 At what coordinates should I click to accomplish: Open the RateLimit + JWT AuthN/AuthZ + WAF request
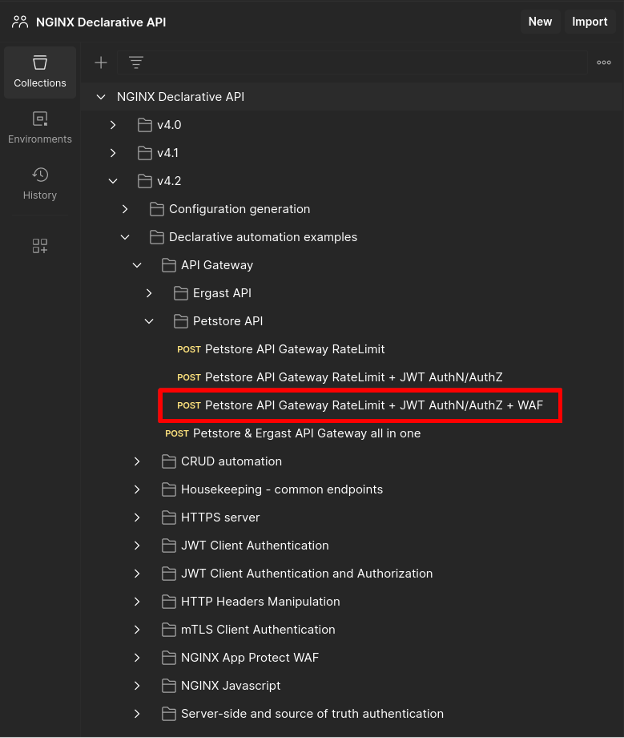[373, 405]
